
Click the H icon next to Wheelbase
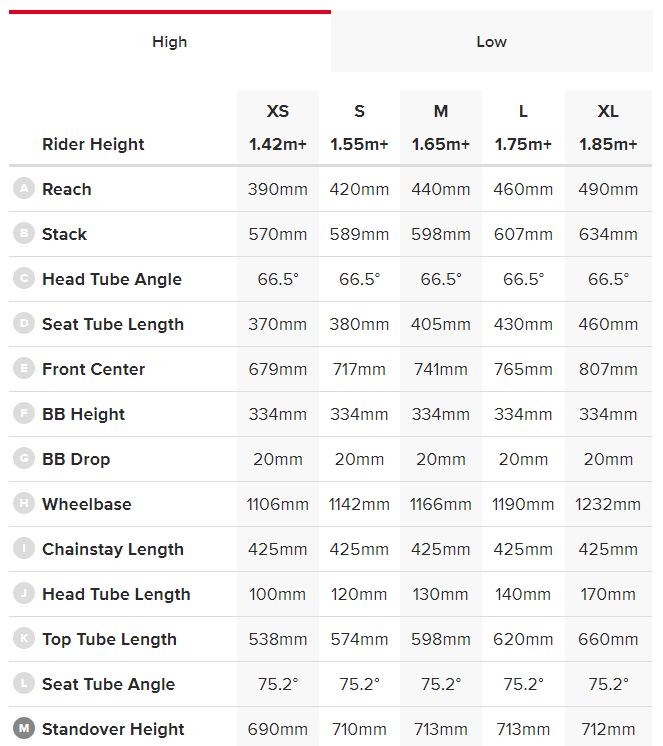(x=22, y=503)
